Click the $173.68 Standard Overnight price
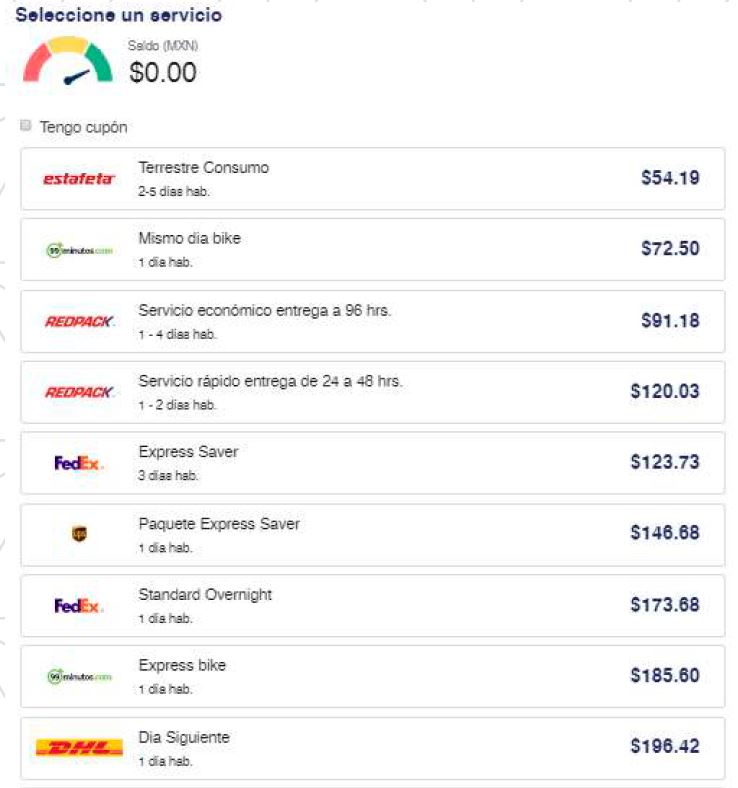 (x=665, y=604)
